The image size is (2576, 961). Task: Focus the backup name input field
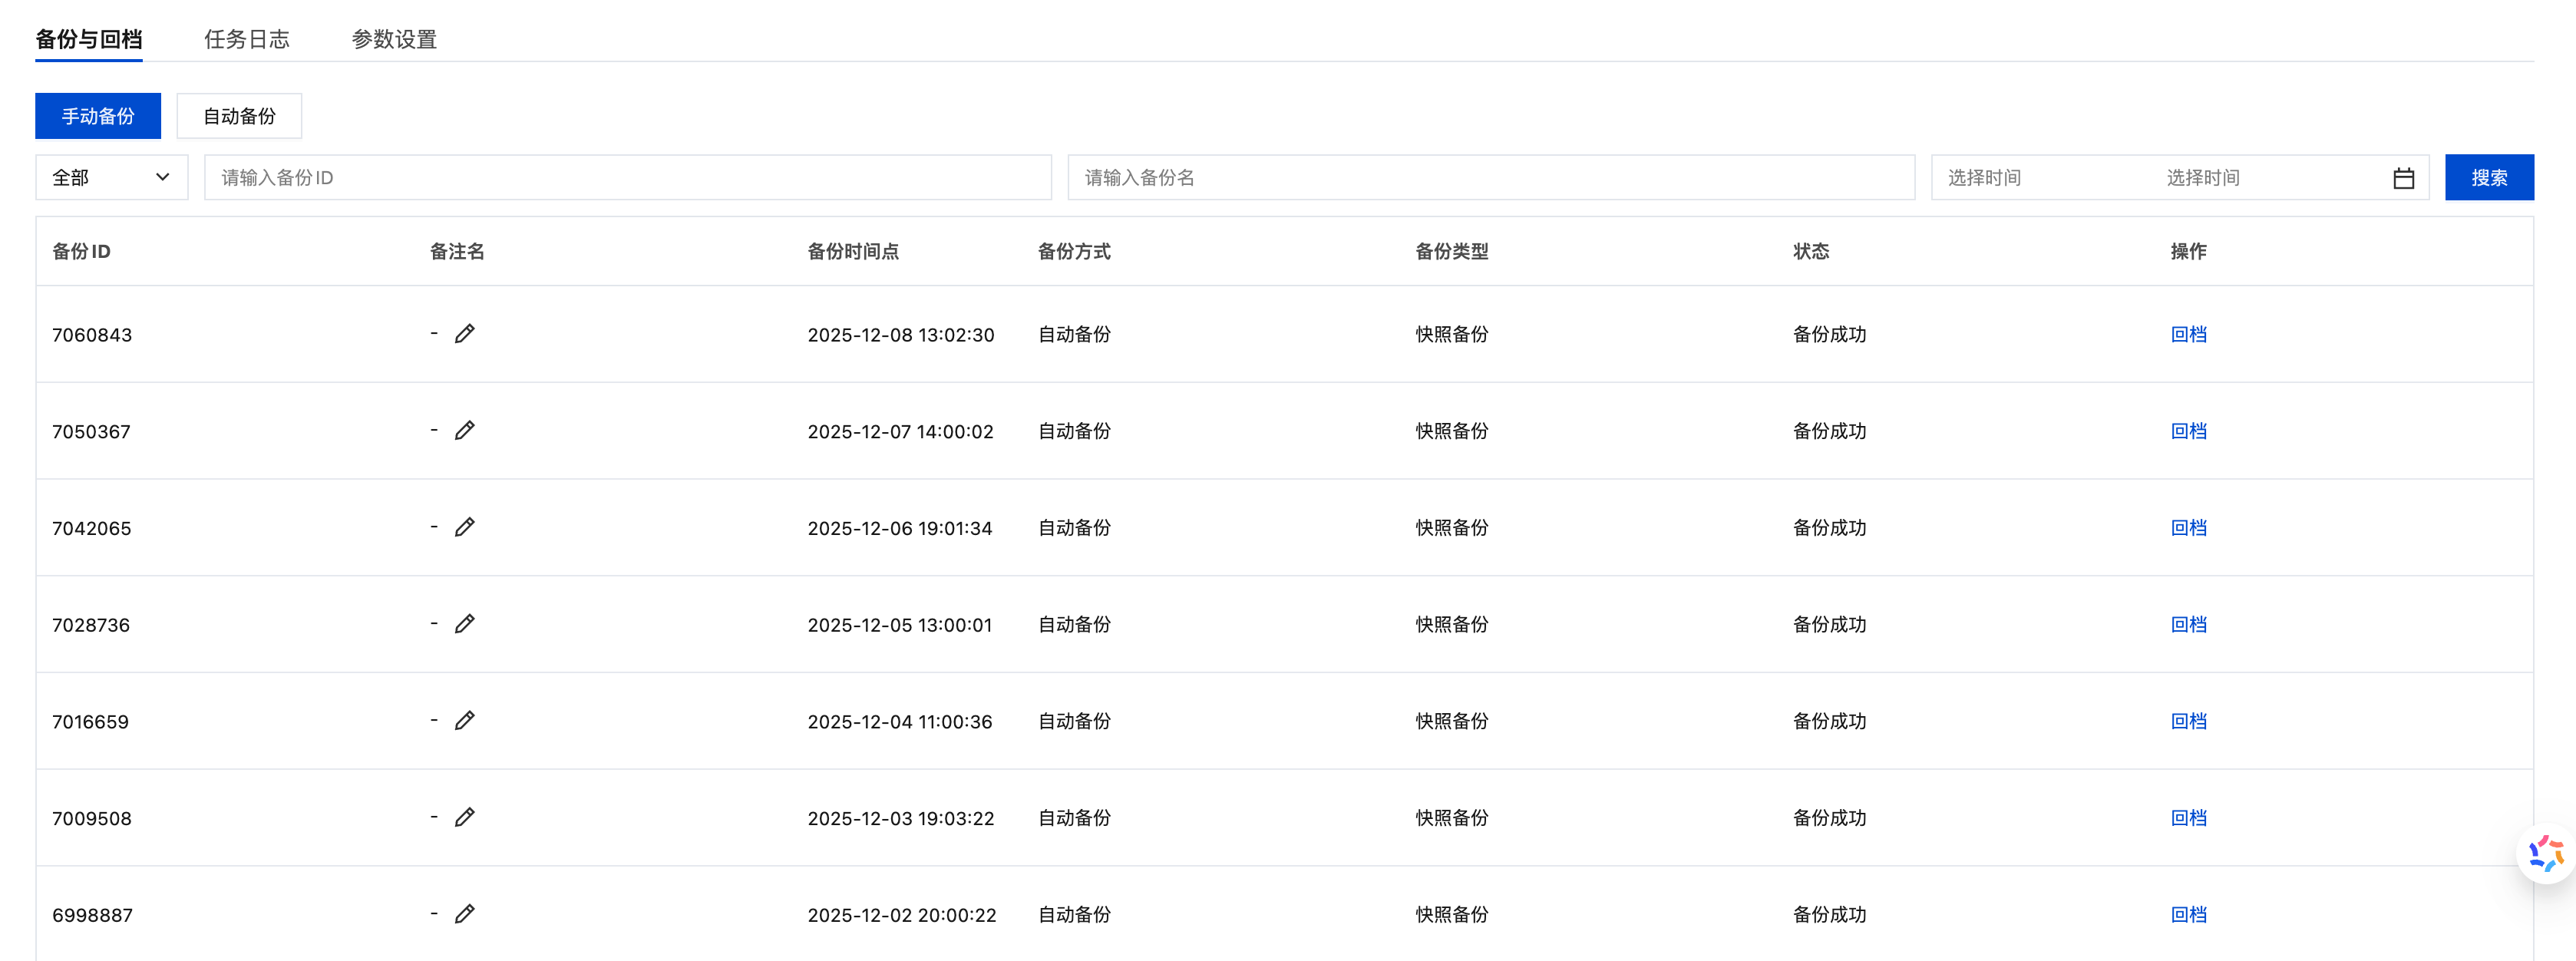click(x=1490, y=178)
